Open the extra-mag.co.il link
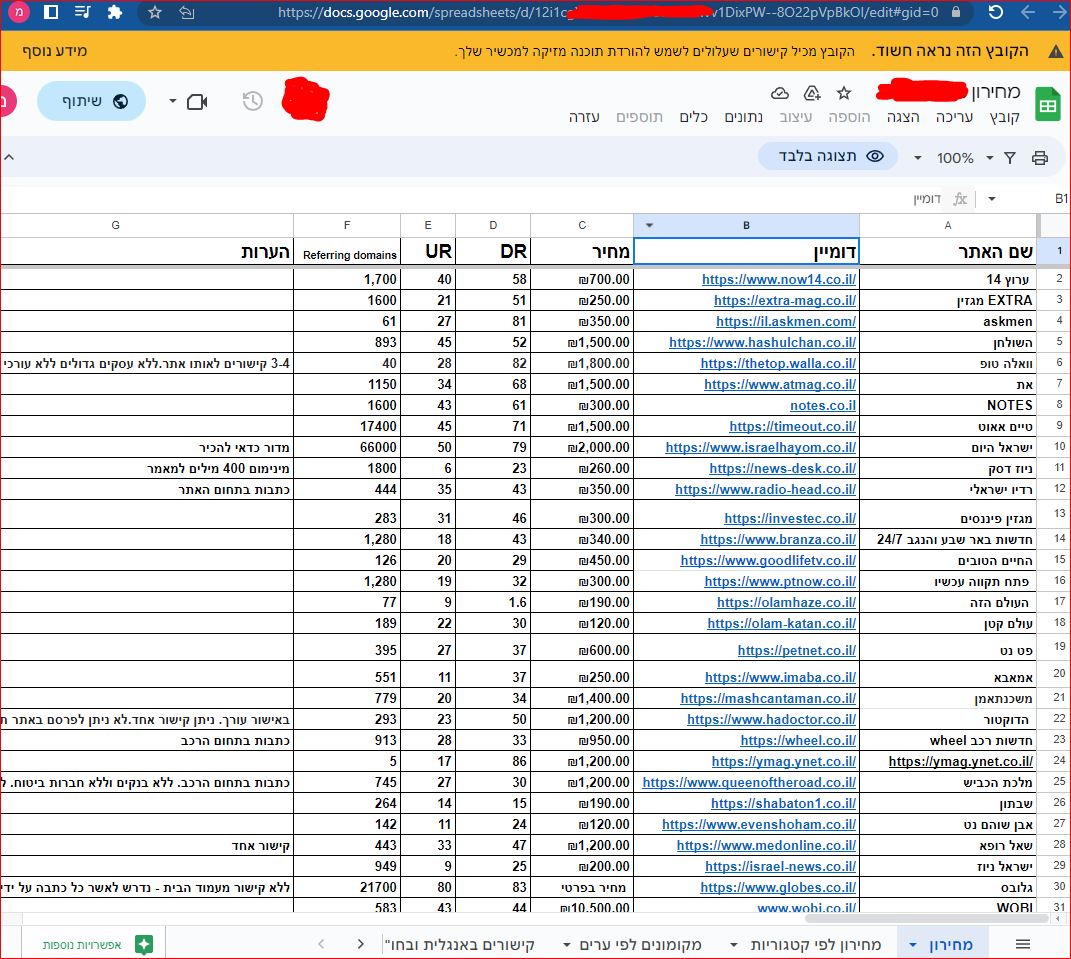 [x=785, y=301]
